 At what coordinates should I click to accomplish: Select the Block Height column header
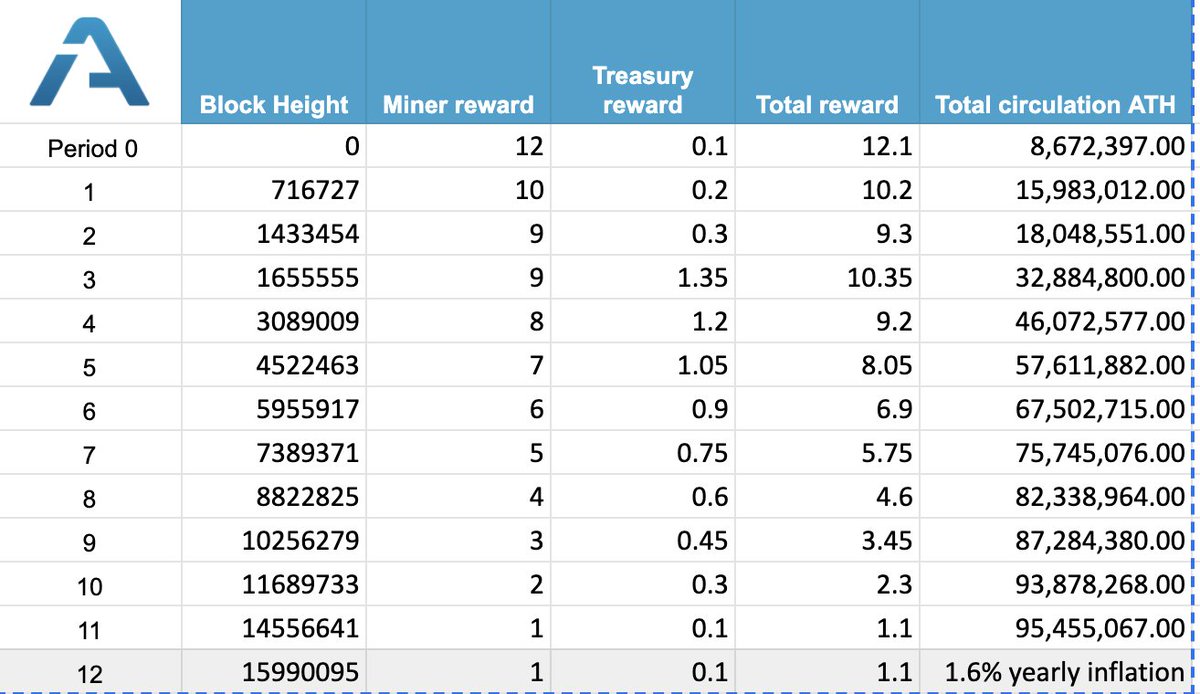274,62
